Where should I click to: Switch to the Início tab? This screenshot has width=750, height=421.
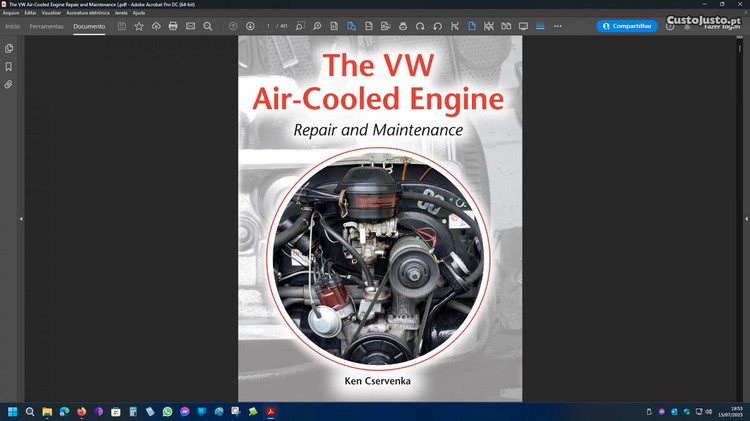(x=12, y=26)
